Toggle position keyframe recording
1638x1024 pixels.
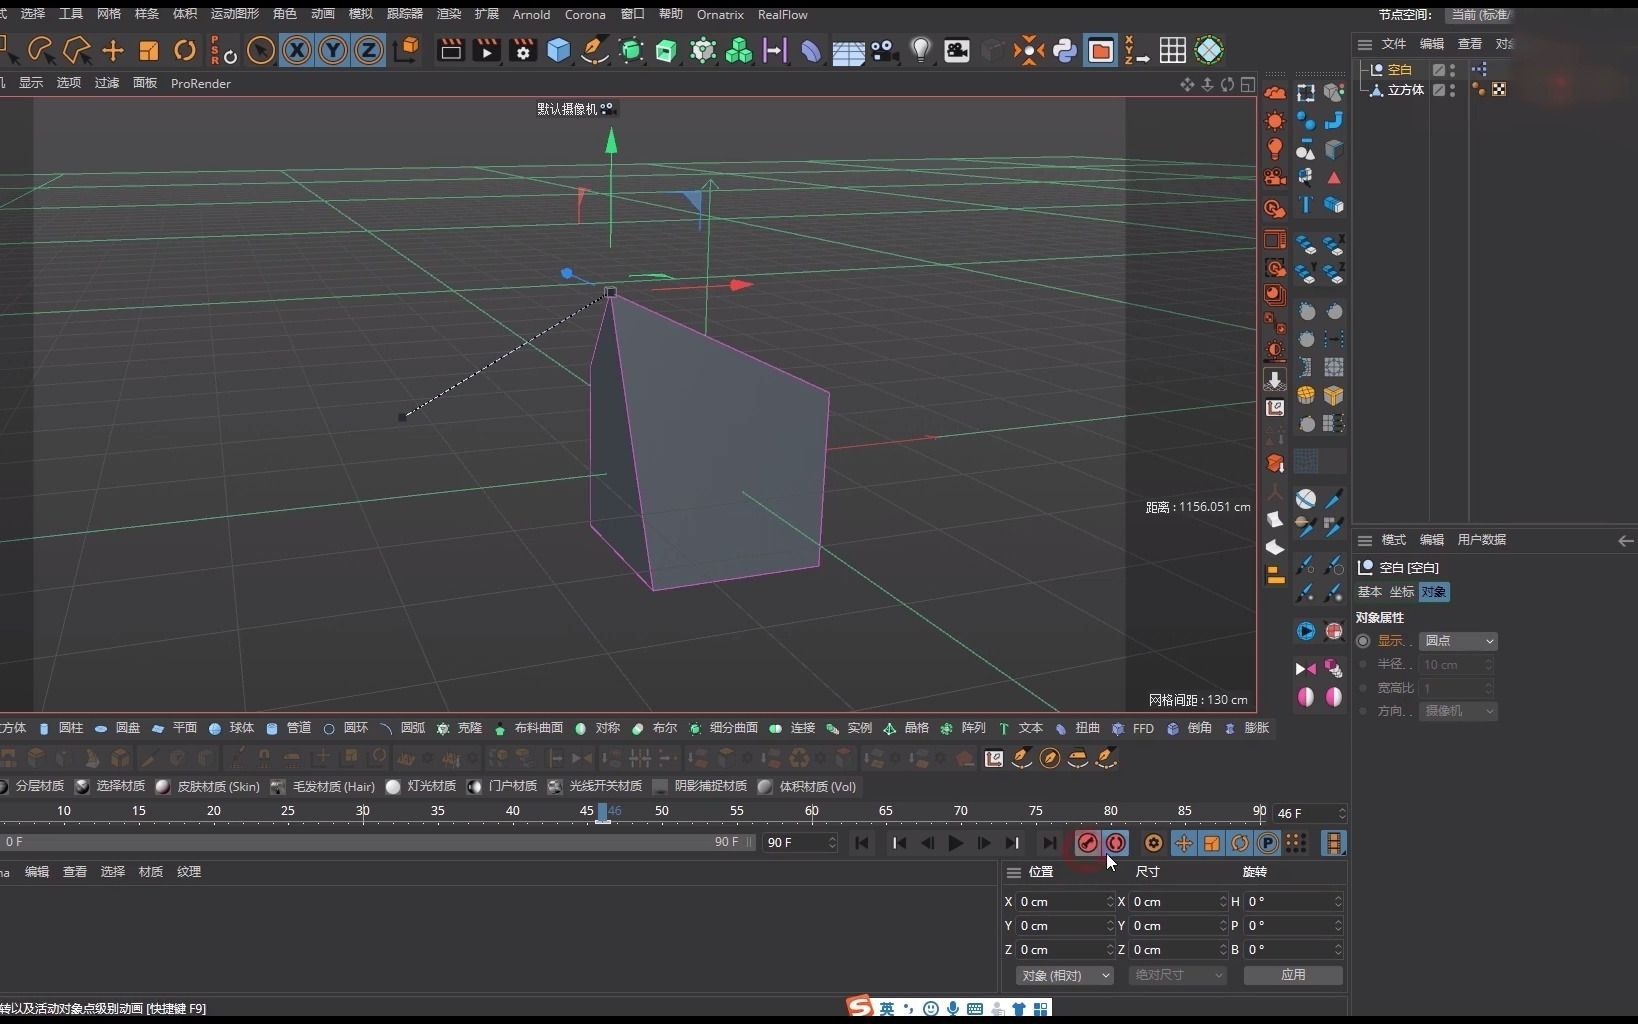coord(1183,843)
